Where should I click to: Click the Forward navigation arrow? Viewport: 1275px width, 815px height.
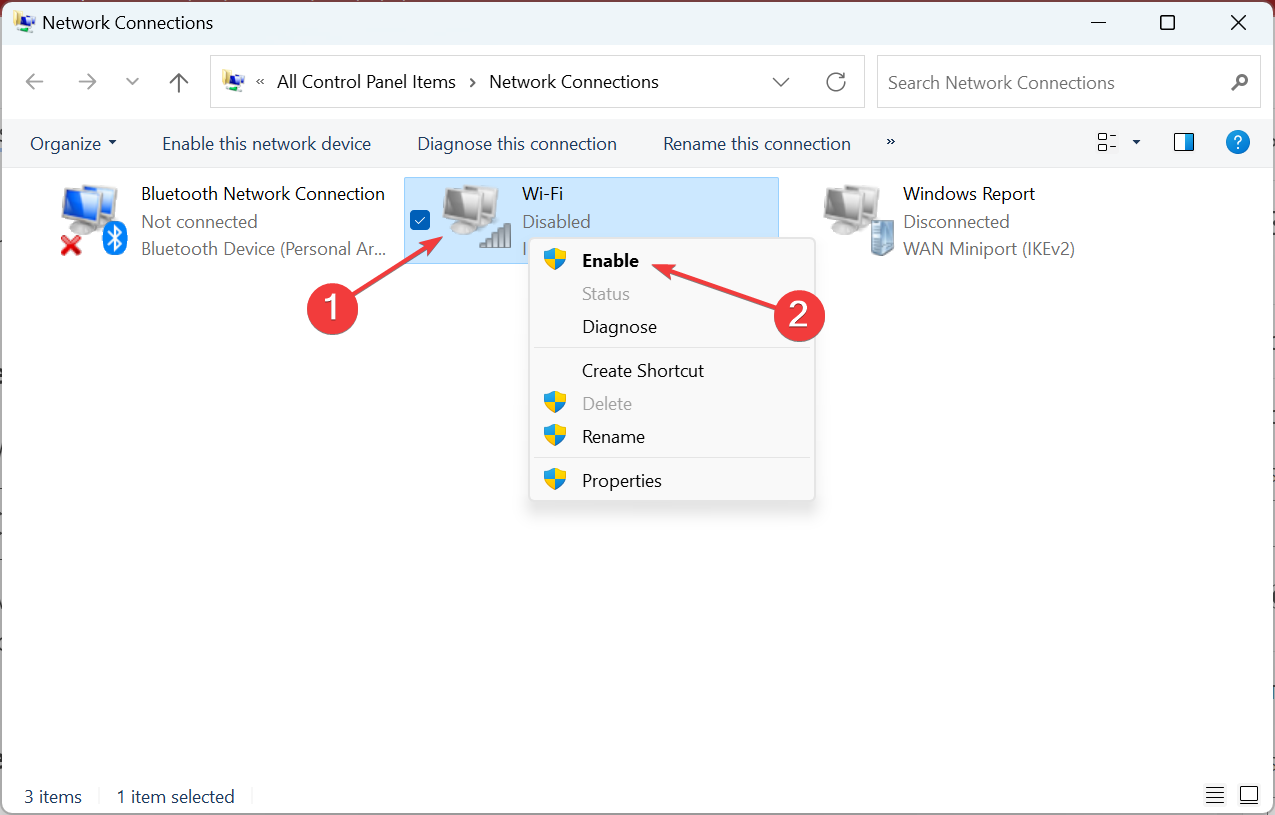tap(87, 82)
